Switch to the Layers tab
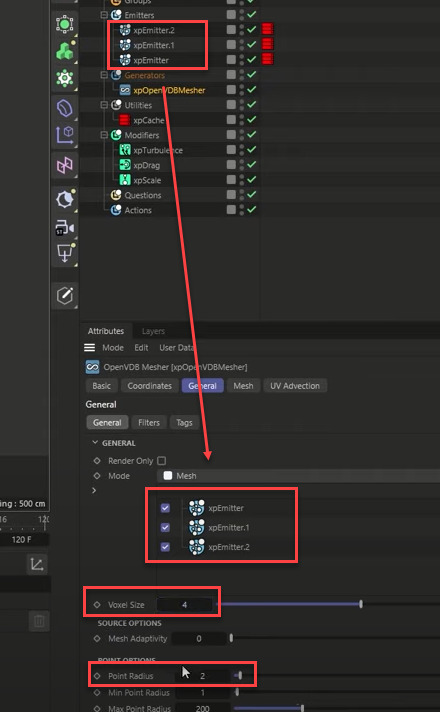 [x=153, y=331]
